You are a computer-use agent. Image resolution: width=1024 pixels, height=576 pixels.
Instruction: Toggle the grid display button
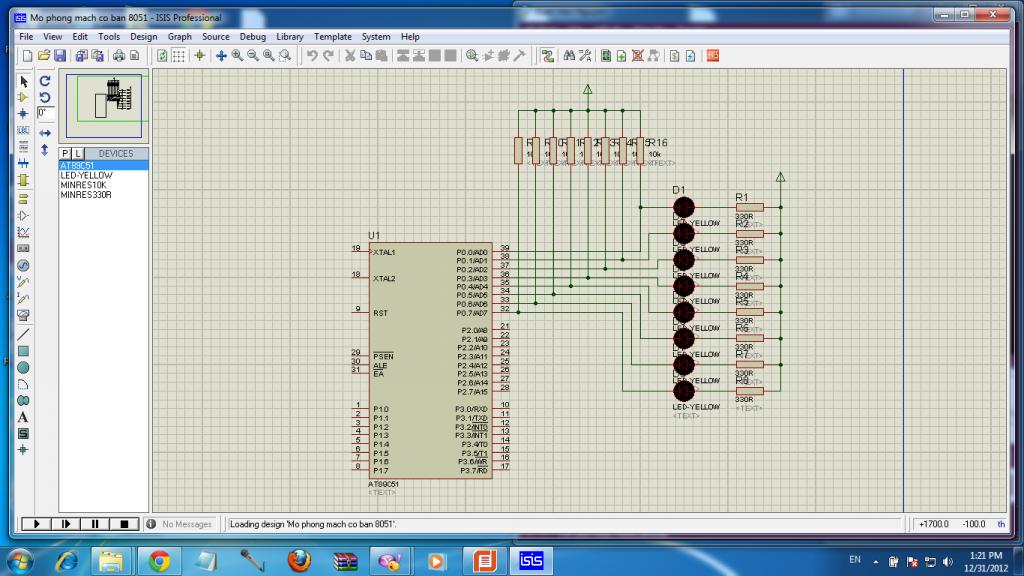[178, 56]
